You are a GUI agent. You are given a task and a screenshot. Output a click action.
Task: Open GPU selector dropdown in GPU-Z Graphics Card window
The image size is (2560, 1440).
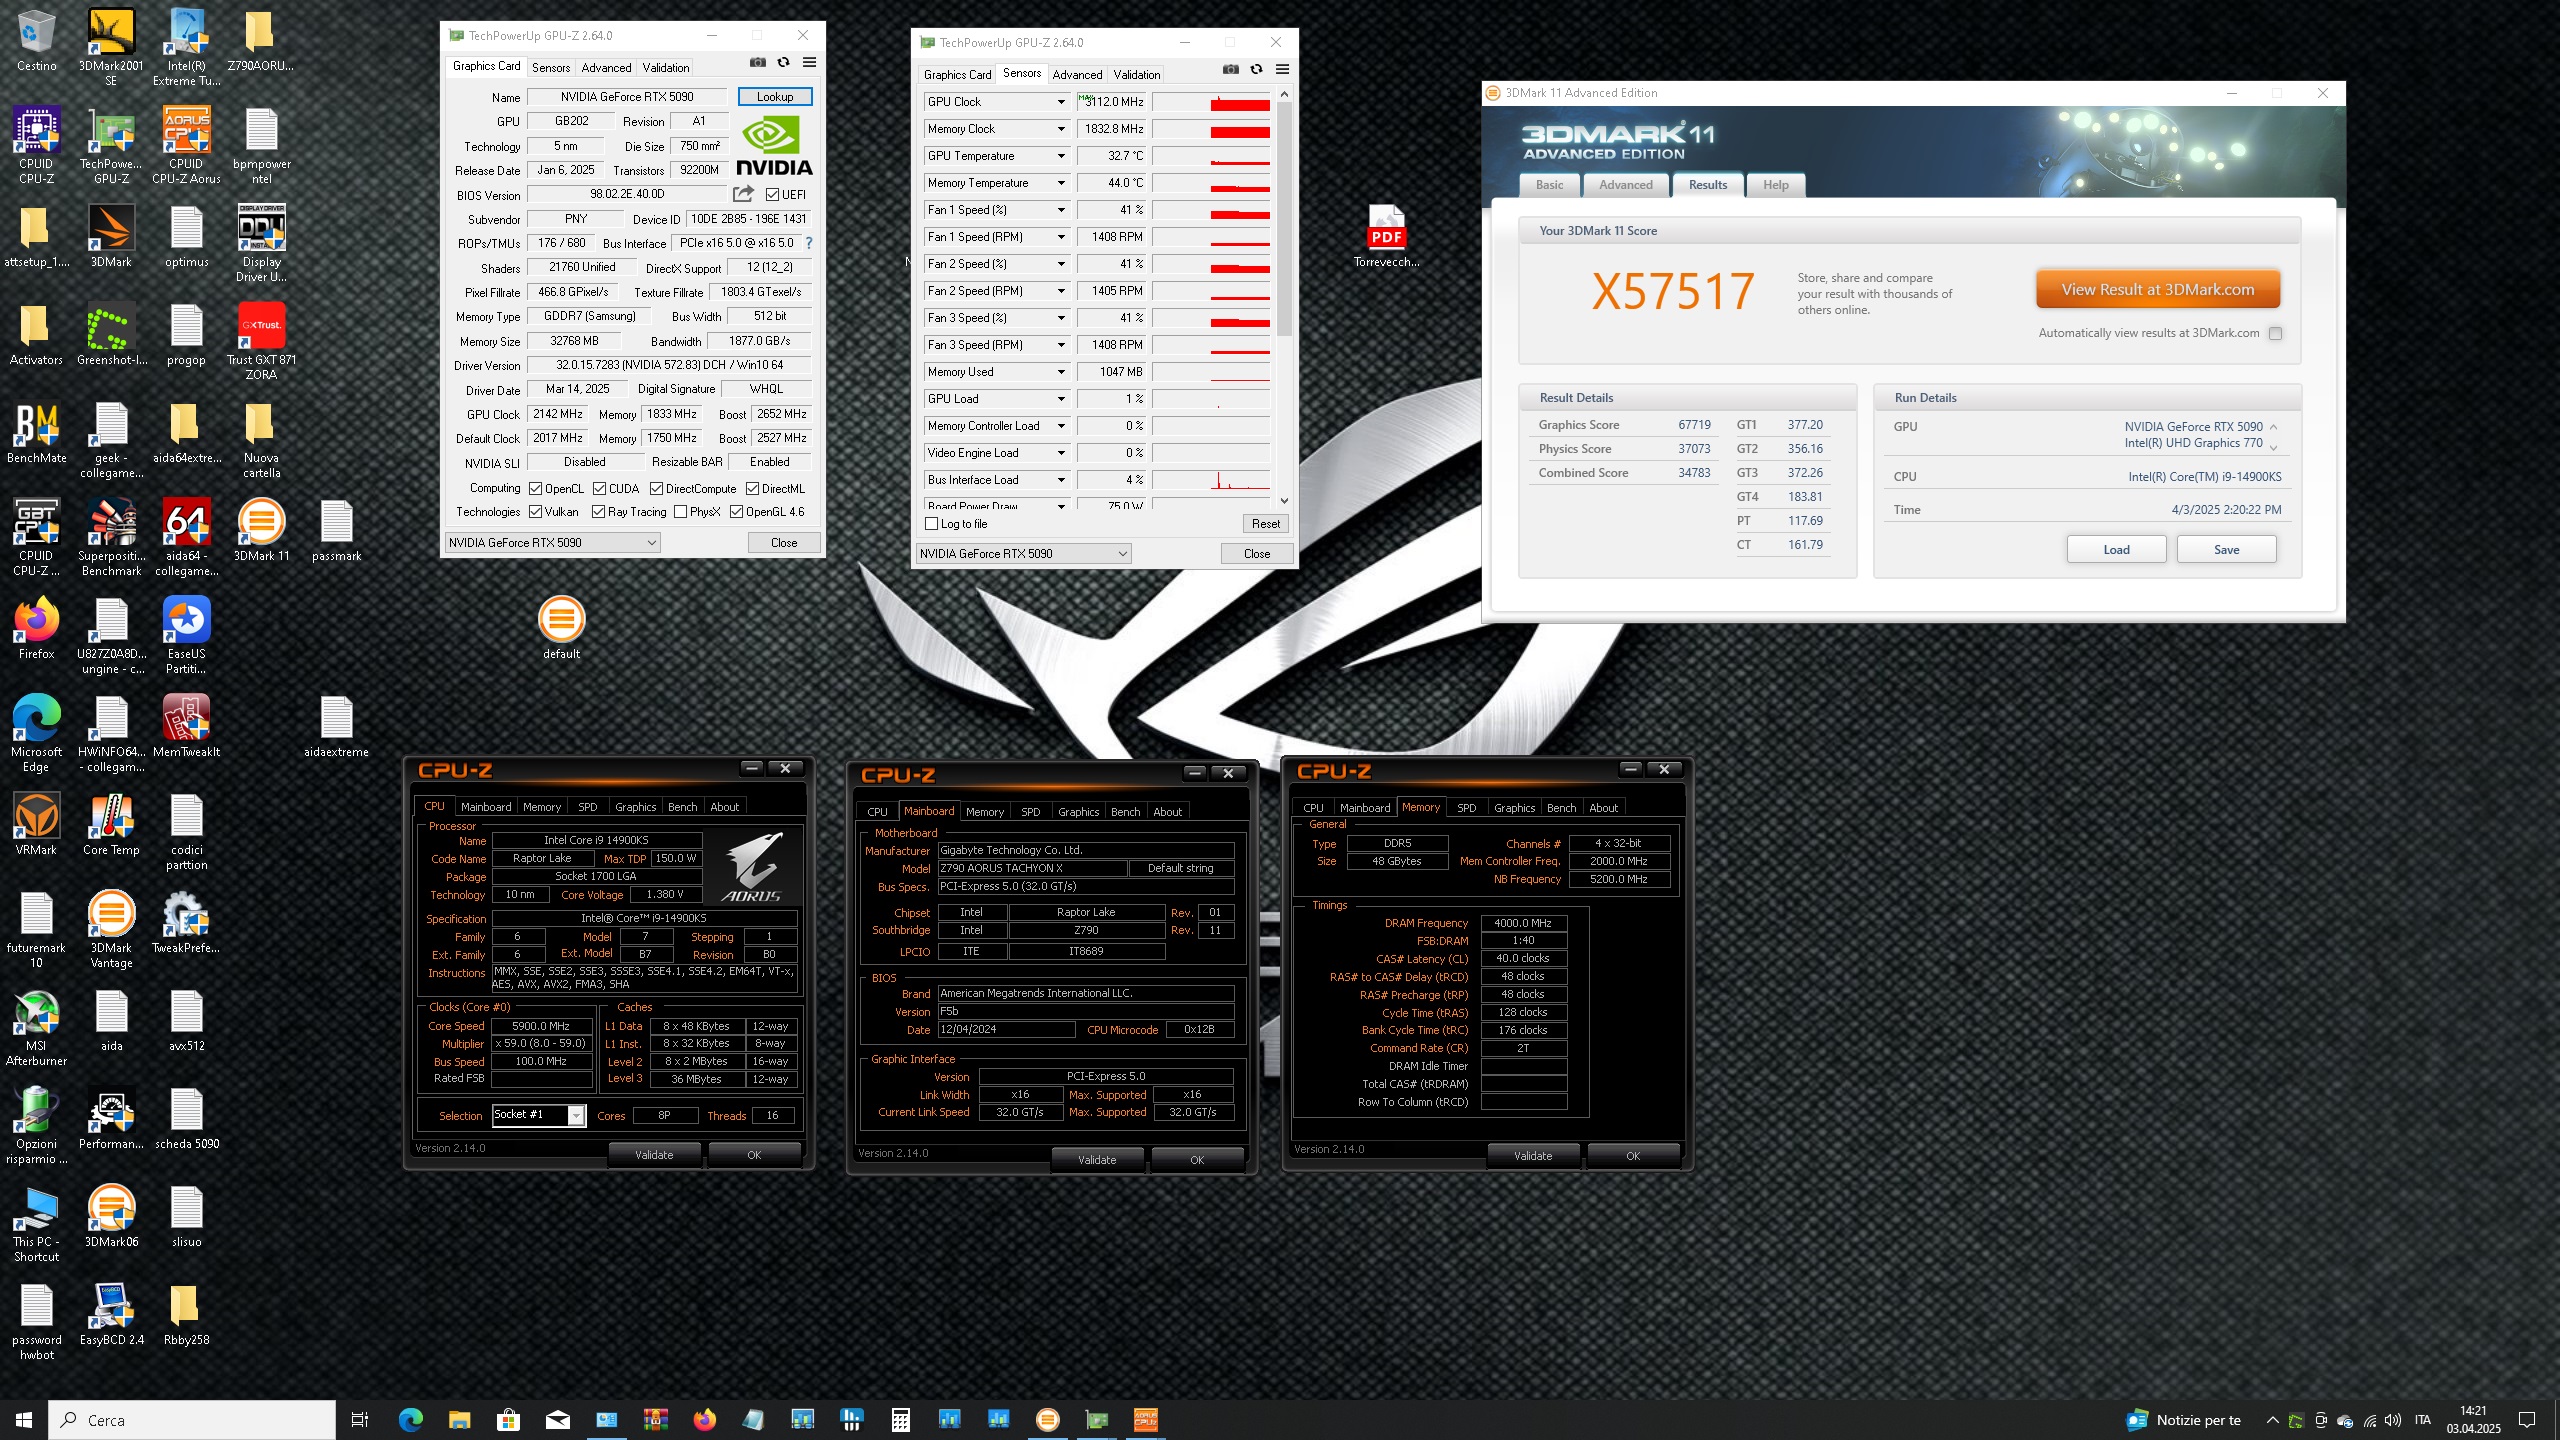(552, 543)
